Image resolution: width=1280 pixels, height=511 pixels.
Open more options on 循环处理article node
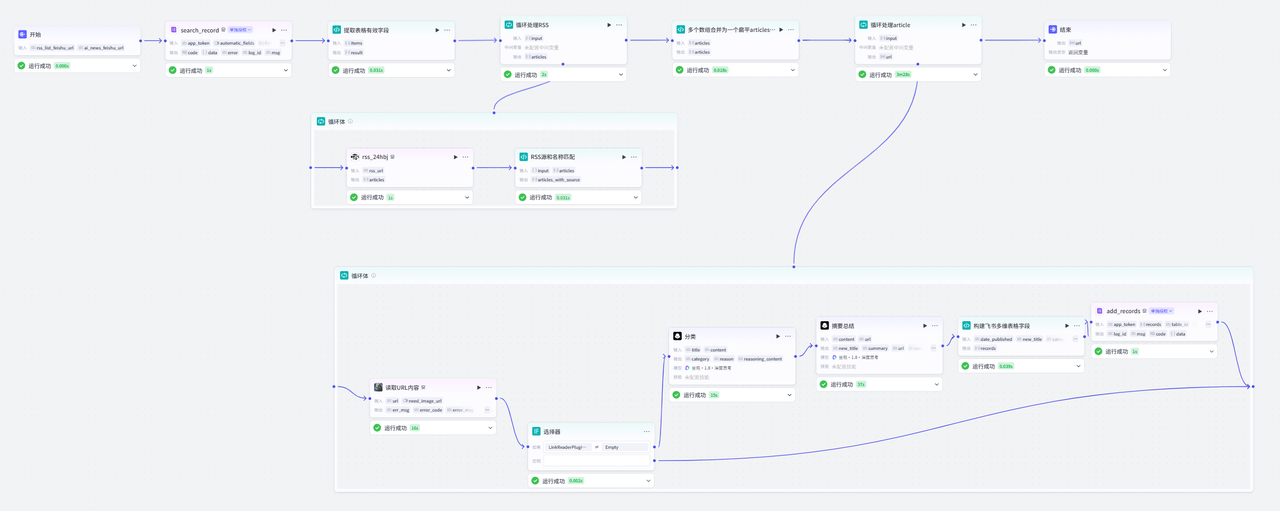click(974, 24)
